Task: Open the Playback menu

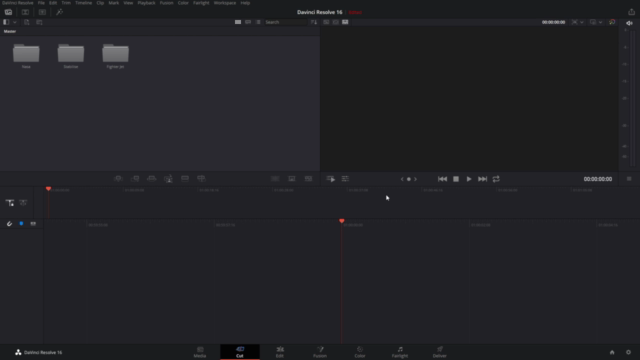Action: (x=146, y=3)
